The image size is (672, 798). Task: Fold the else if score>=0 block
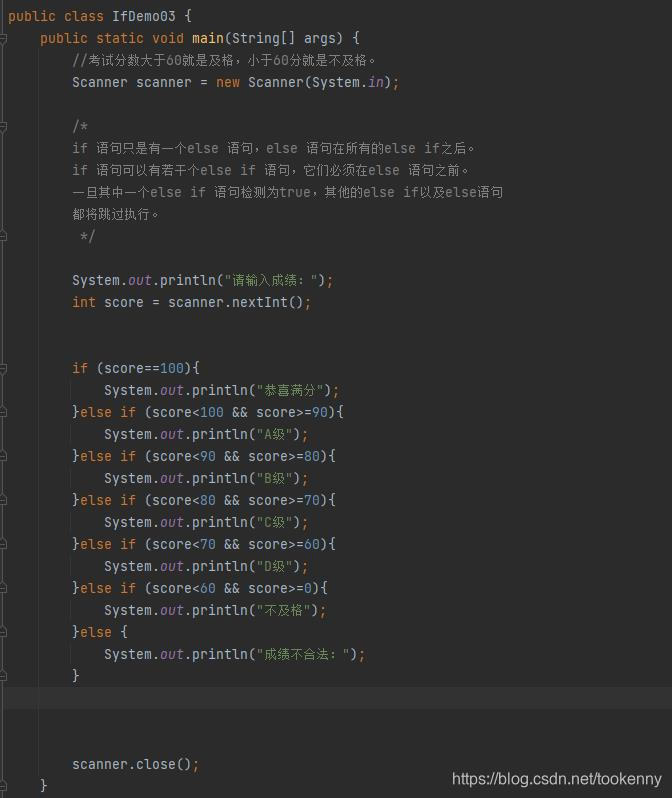click(3, 588)
